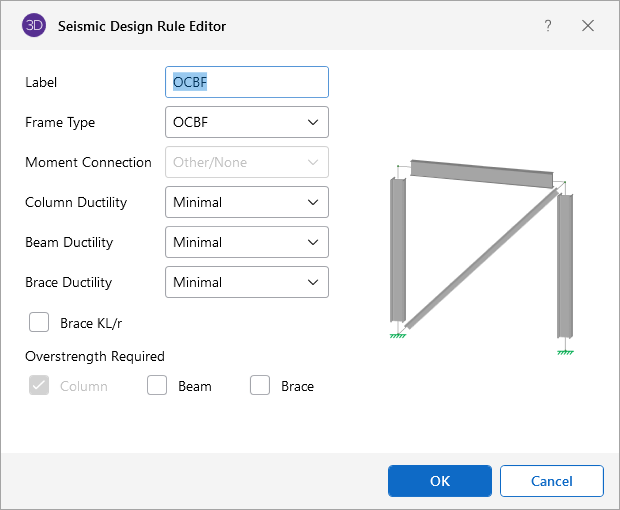
Task: Expand the Brace Ductility dropdown
Action: click(x=246, y=282)
